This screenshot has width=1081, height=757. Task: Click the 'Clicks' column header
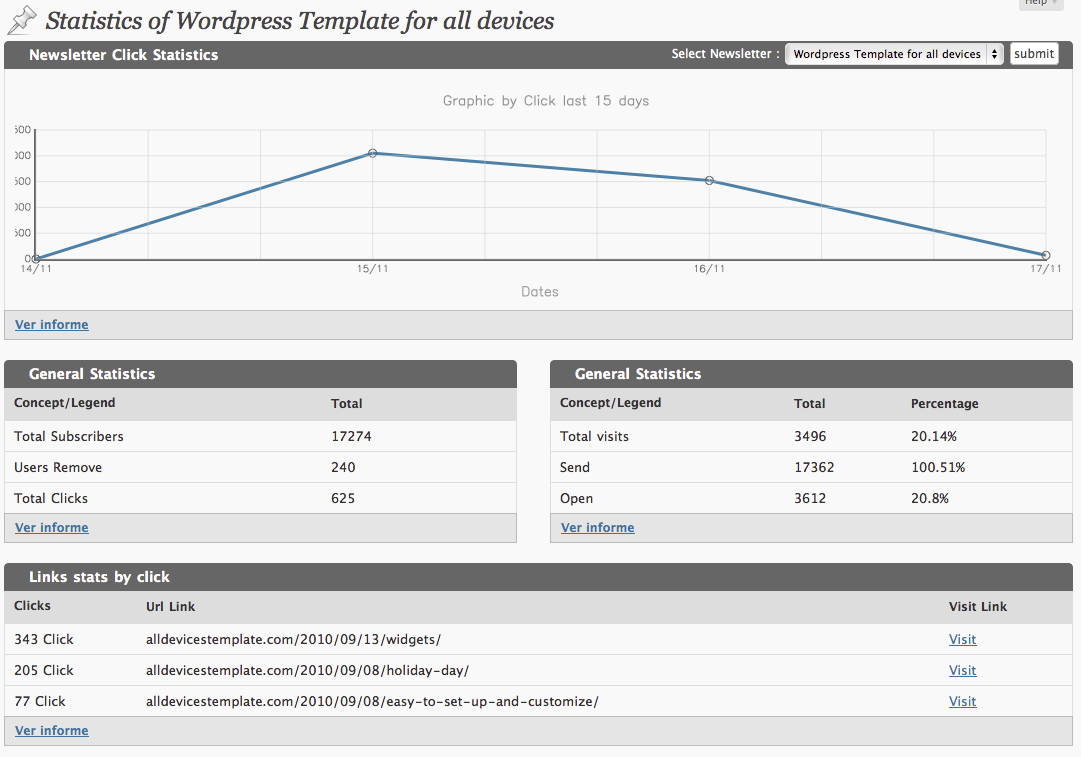pos(32,606)
